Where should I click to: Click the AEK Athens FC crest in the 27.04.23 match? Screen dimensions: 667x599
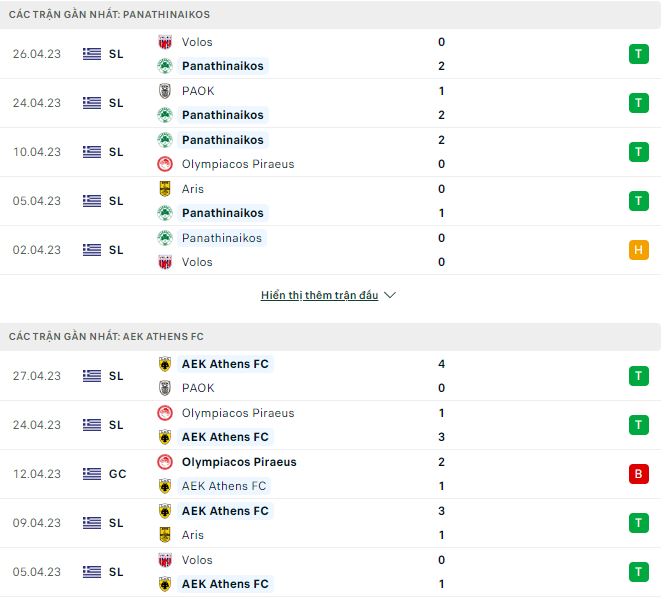pos(165,364)
